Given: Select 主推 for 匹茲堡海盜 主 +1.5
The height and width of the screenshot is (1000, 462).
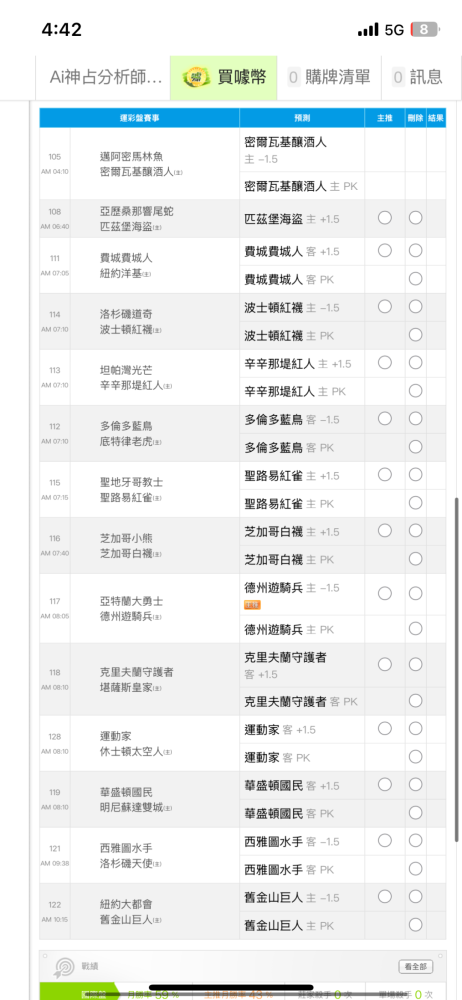Looking at the screenshot, I should point(385,218).
